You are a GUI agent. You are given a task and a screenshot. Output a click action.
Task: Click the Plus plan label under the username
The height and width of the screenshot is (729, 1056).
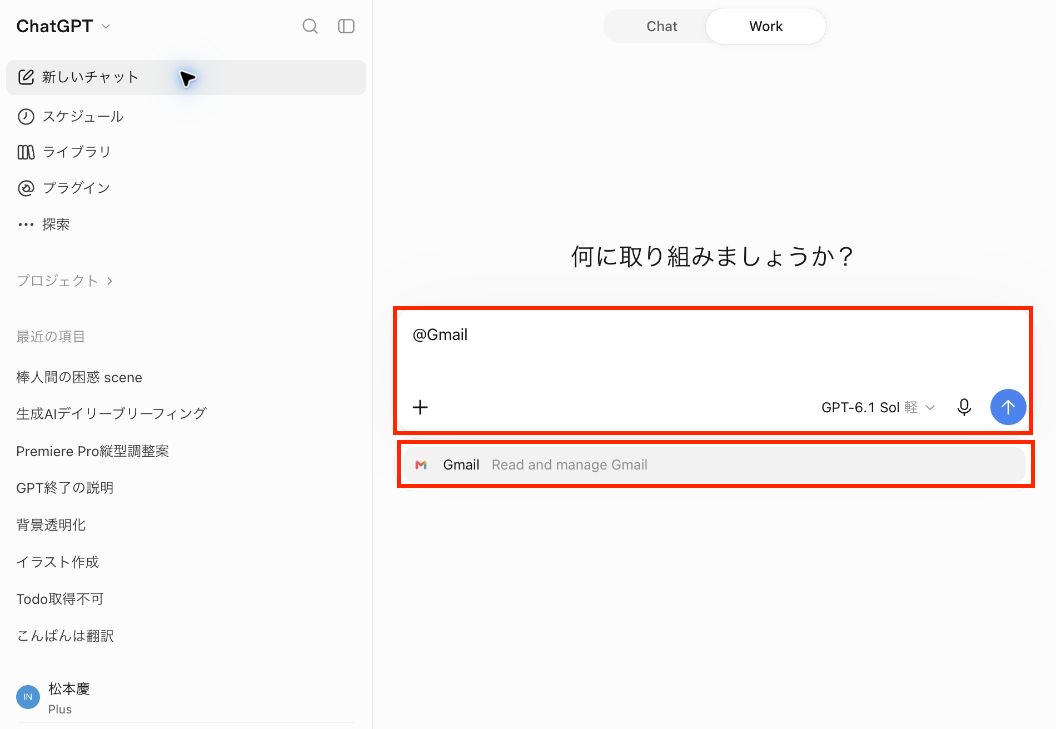click(60, 709)
